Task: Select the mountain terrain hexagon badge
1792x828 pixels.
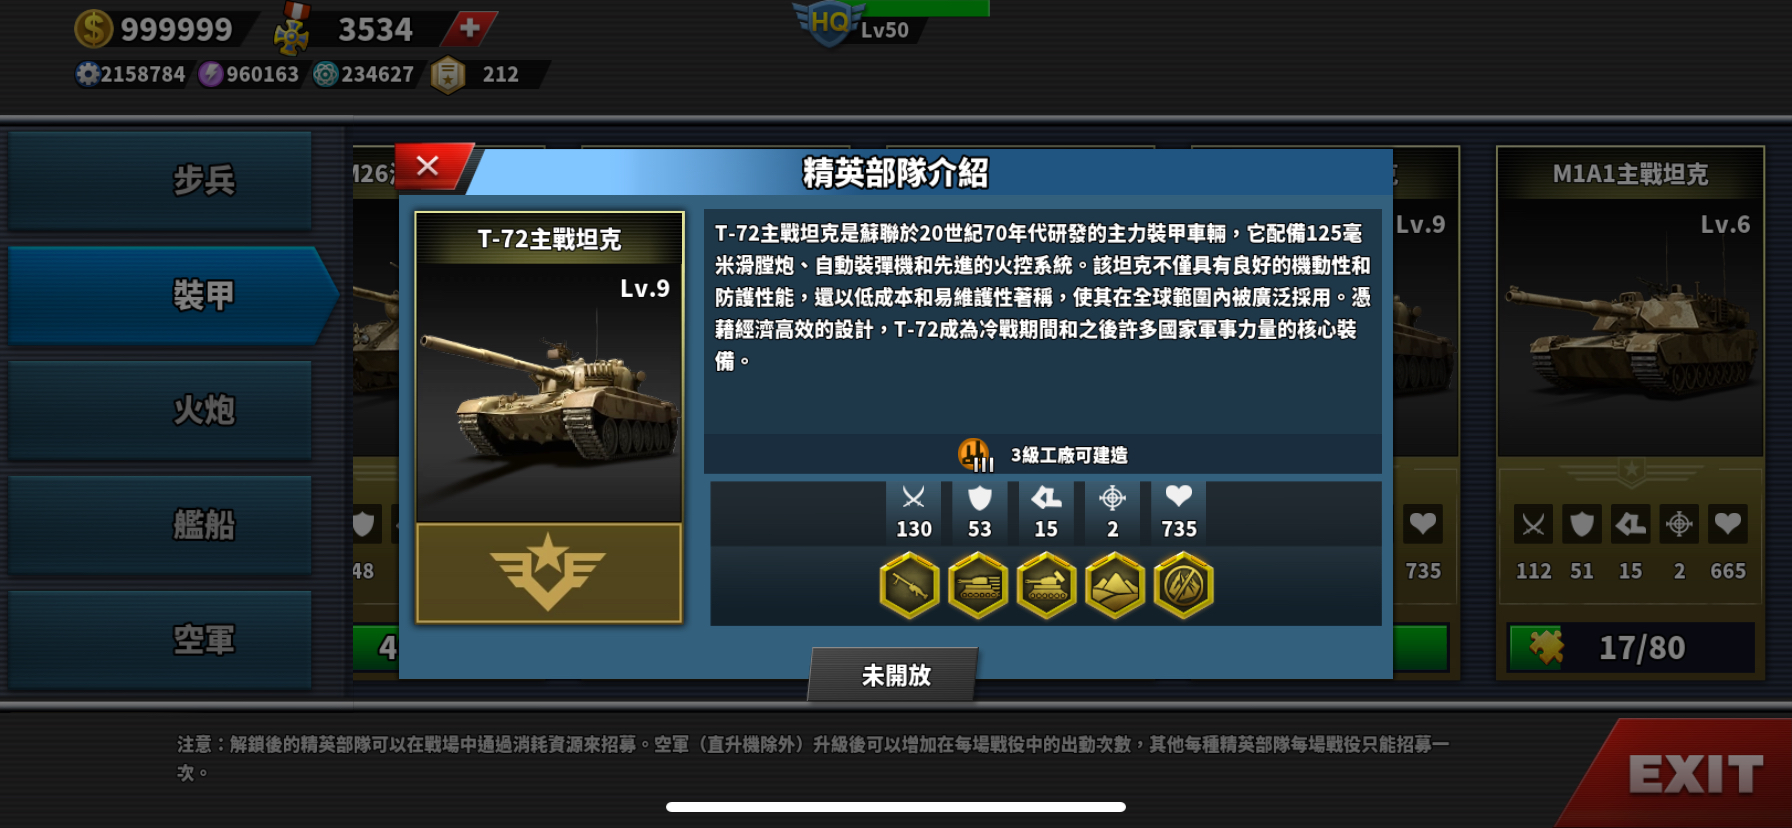Action: pyautogui.click(x=1114, y=586)
